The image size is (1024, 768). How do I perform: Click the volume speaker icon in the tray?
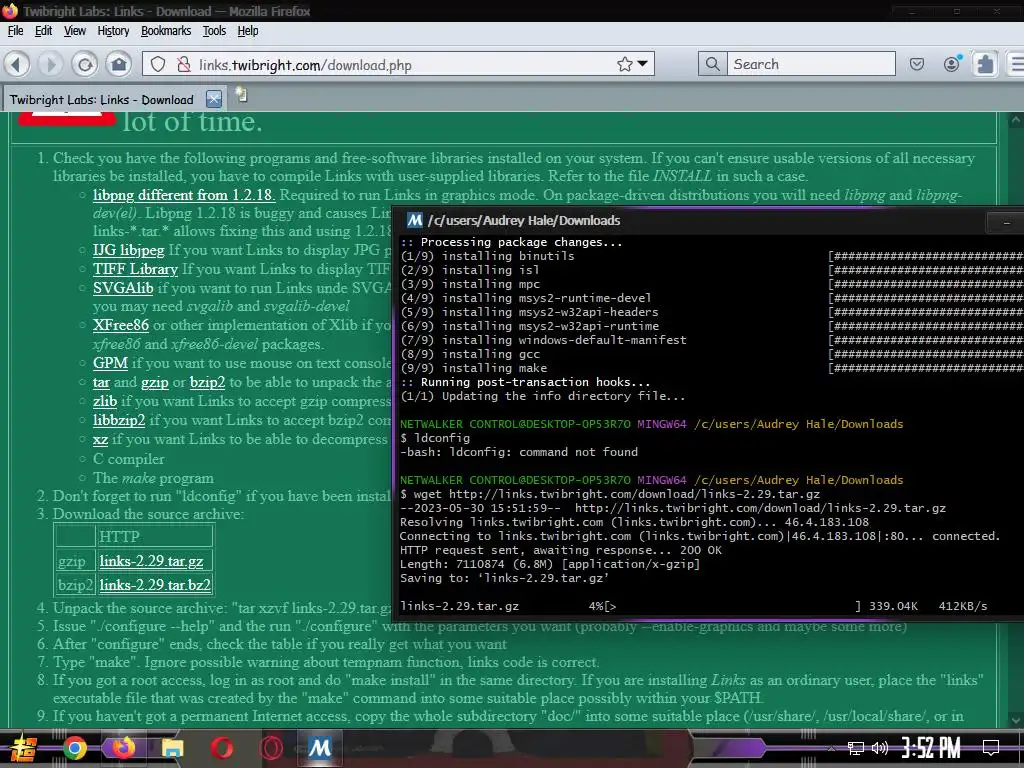880,748
